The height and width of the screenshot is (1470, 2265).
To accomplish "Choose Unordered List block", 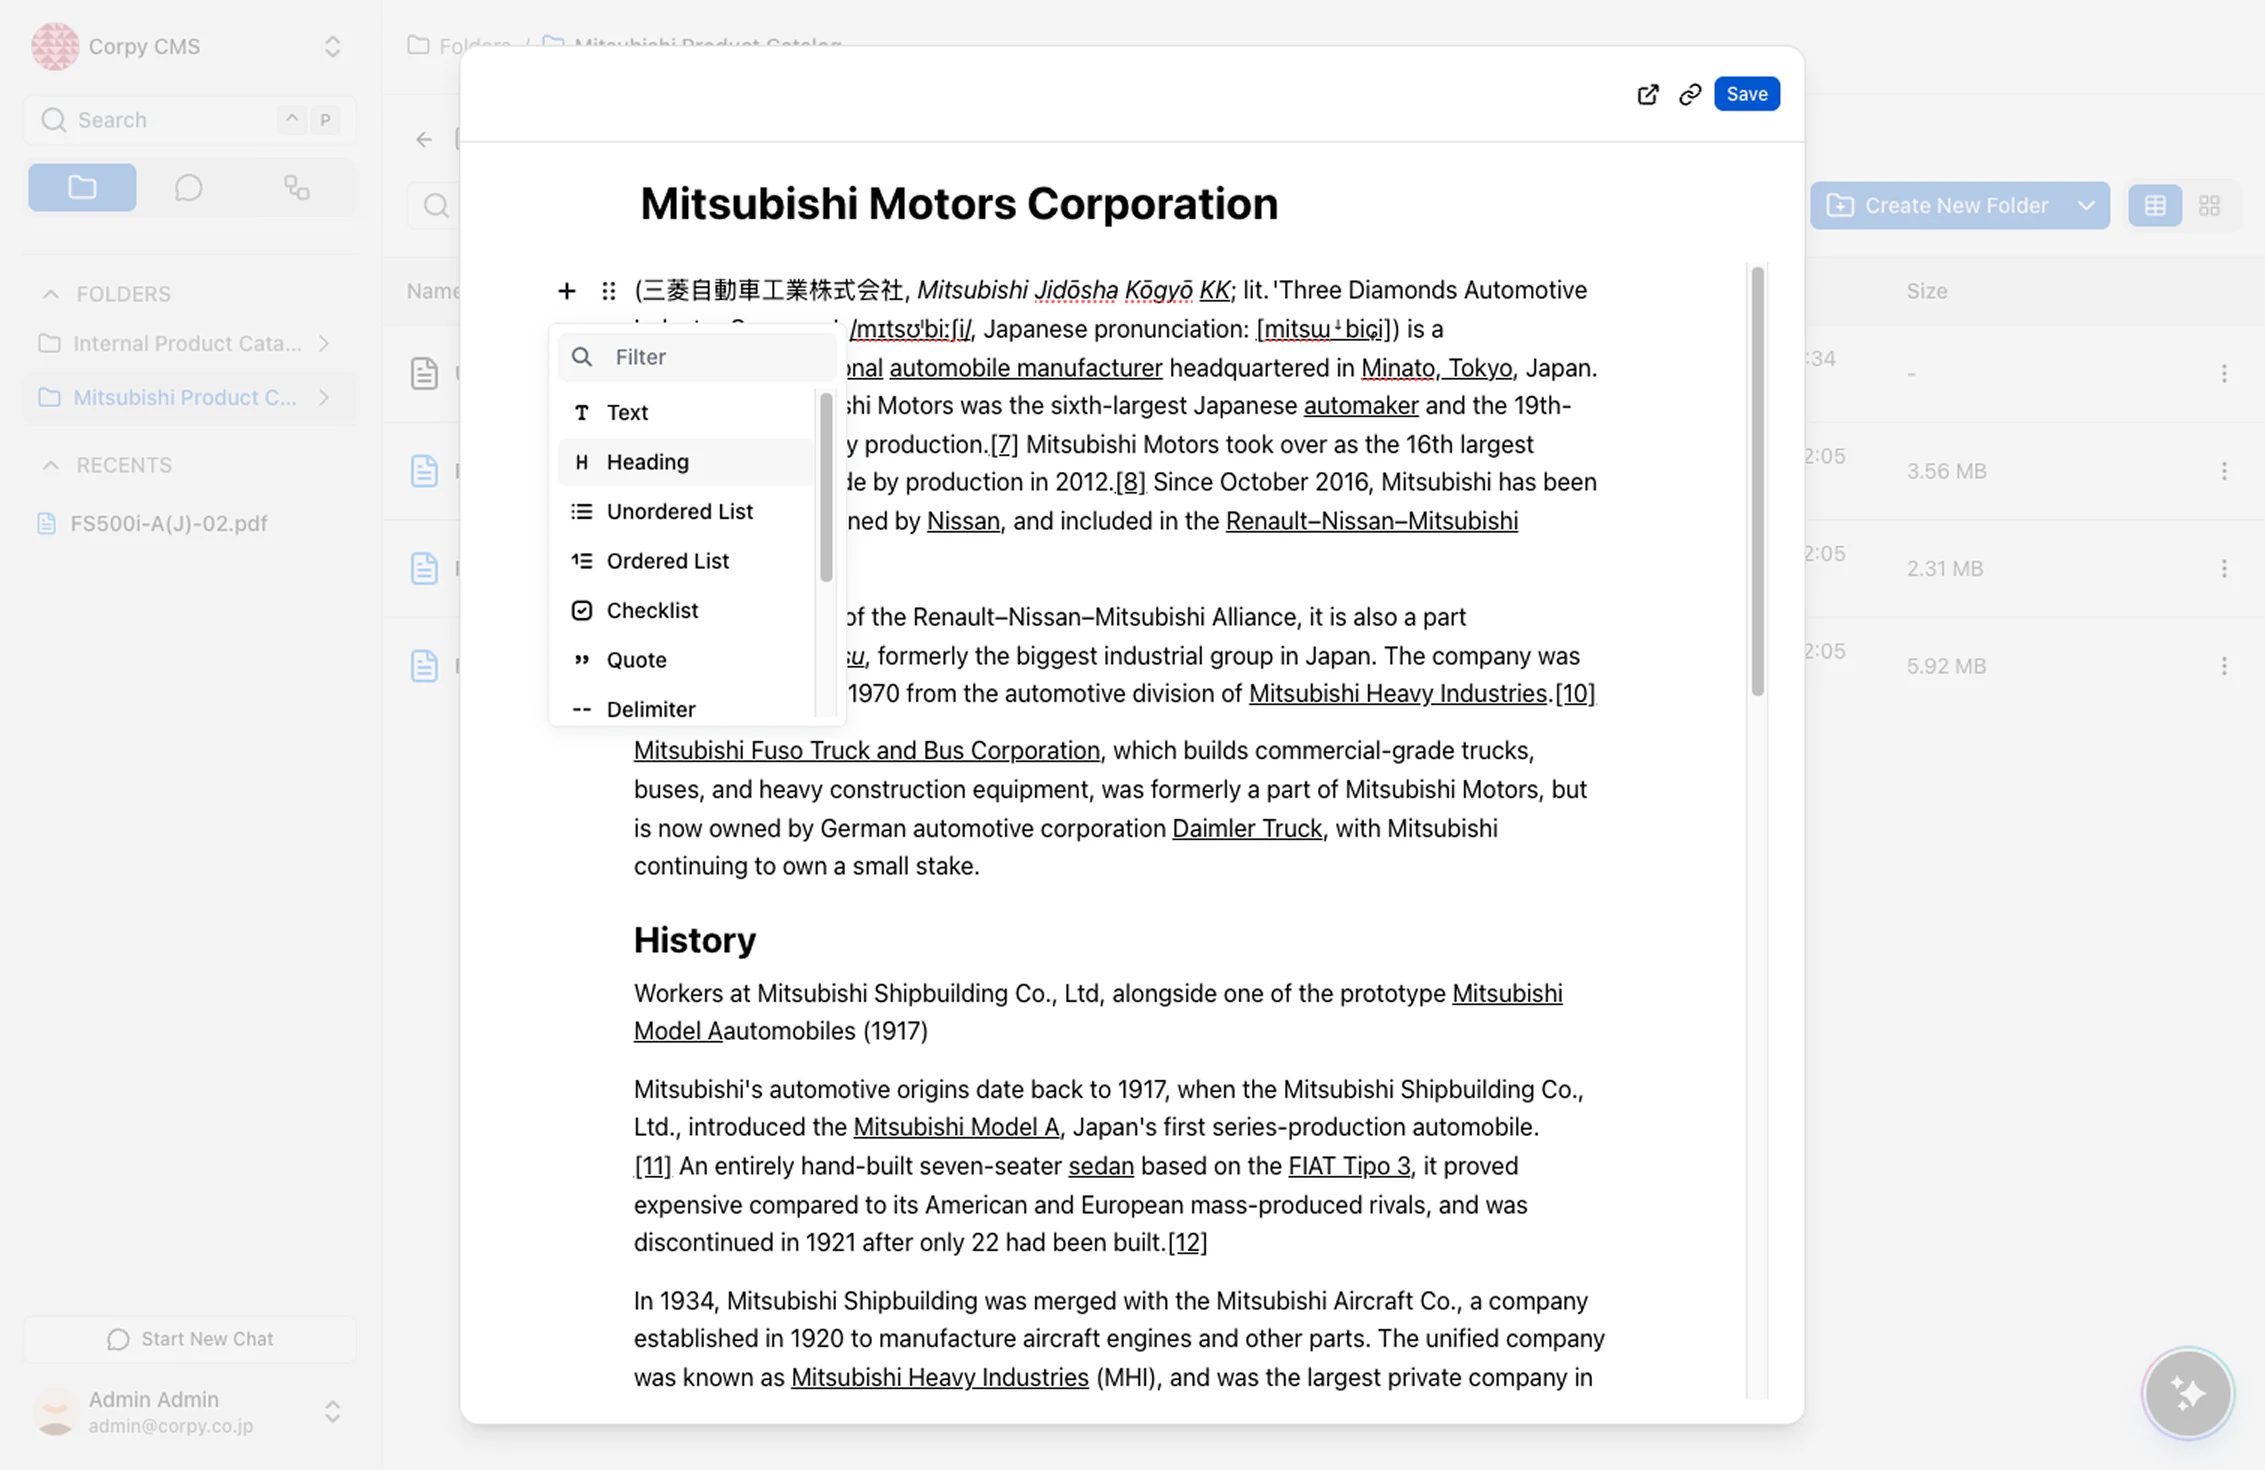I will click(686, 511).
